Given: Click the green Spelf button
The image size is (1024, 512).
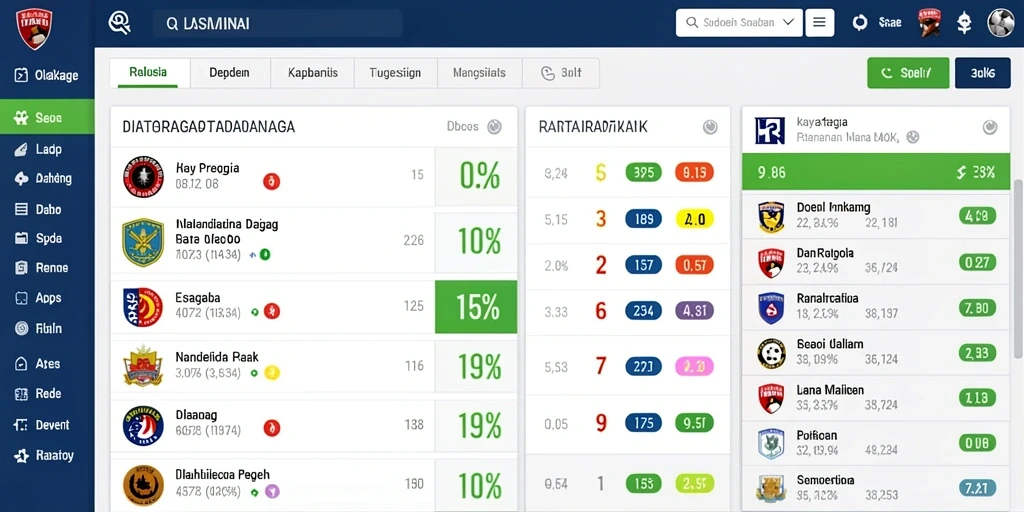Looking at the screenshot, I should (908, 73).
